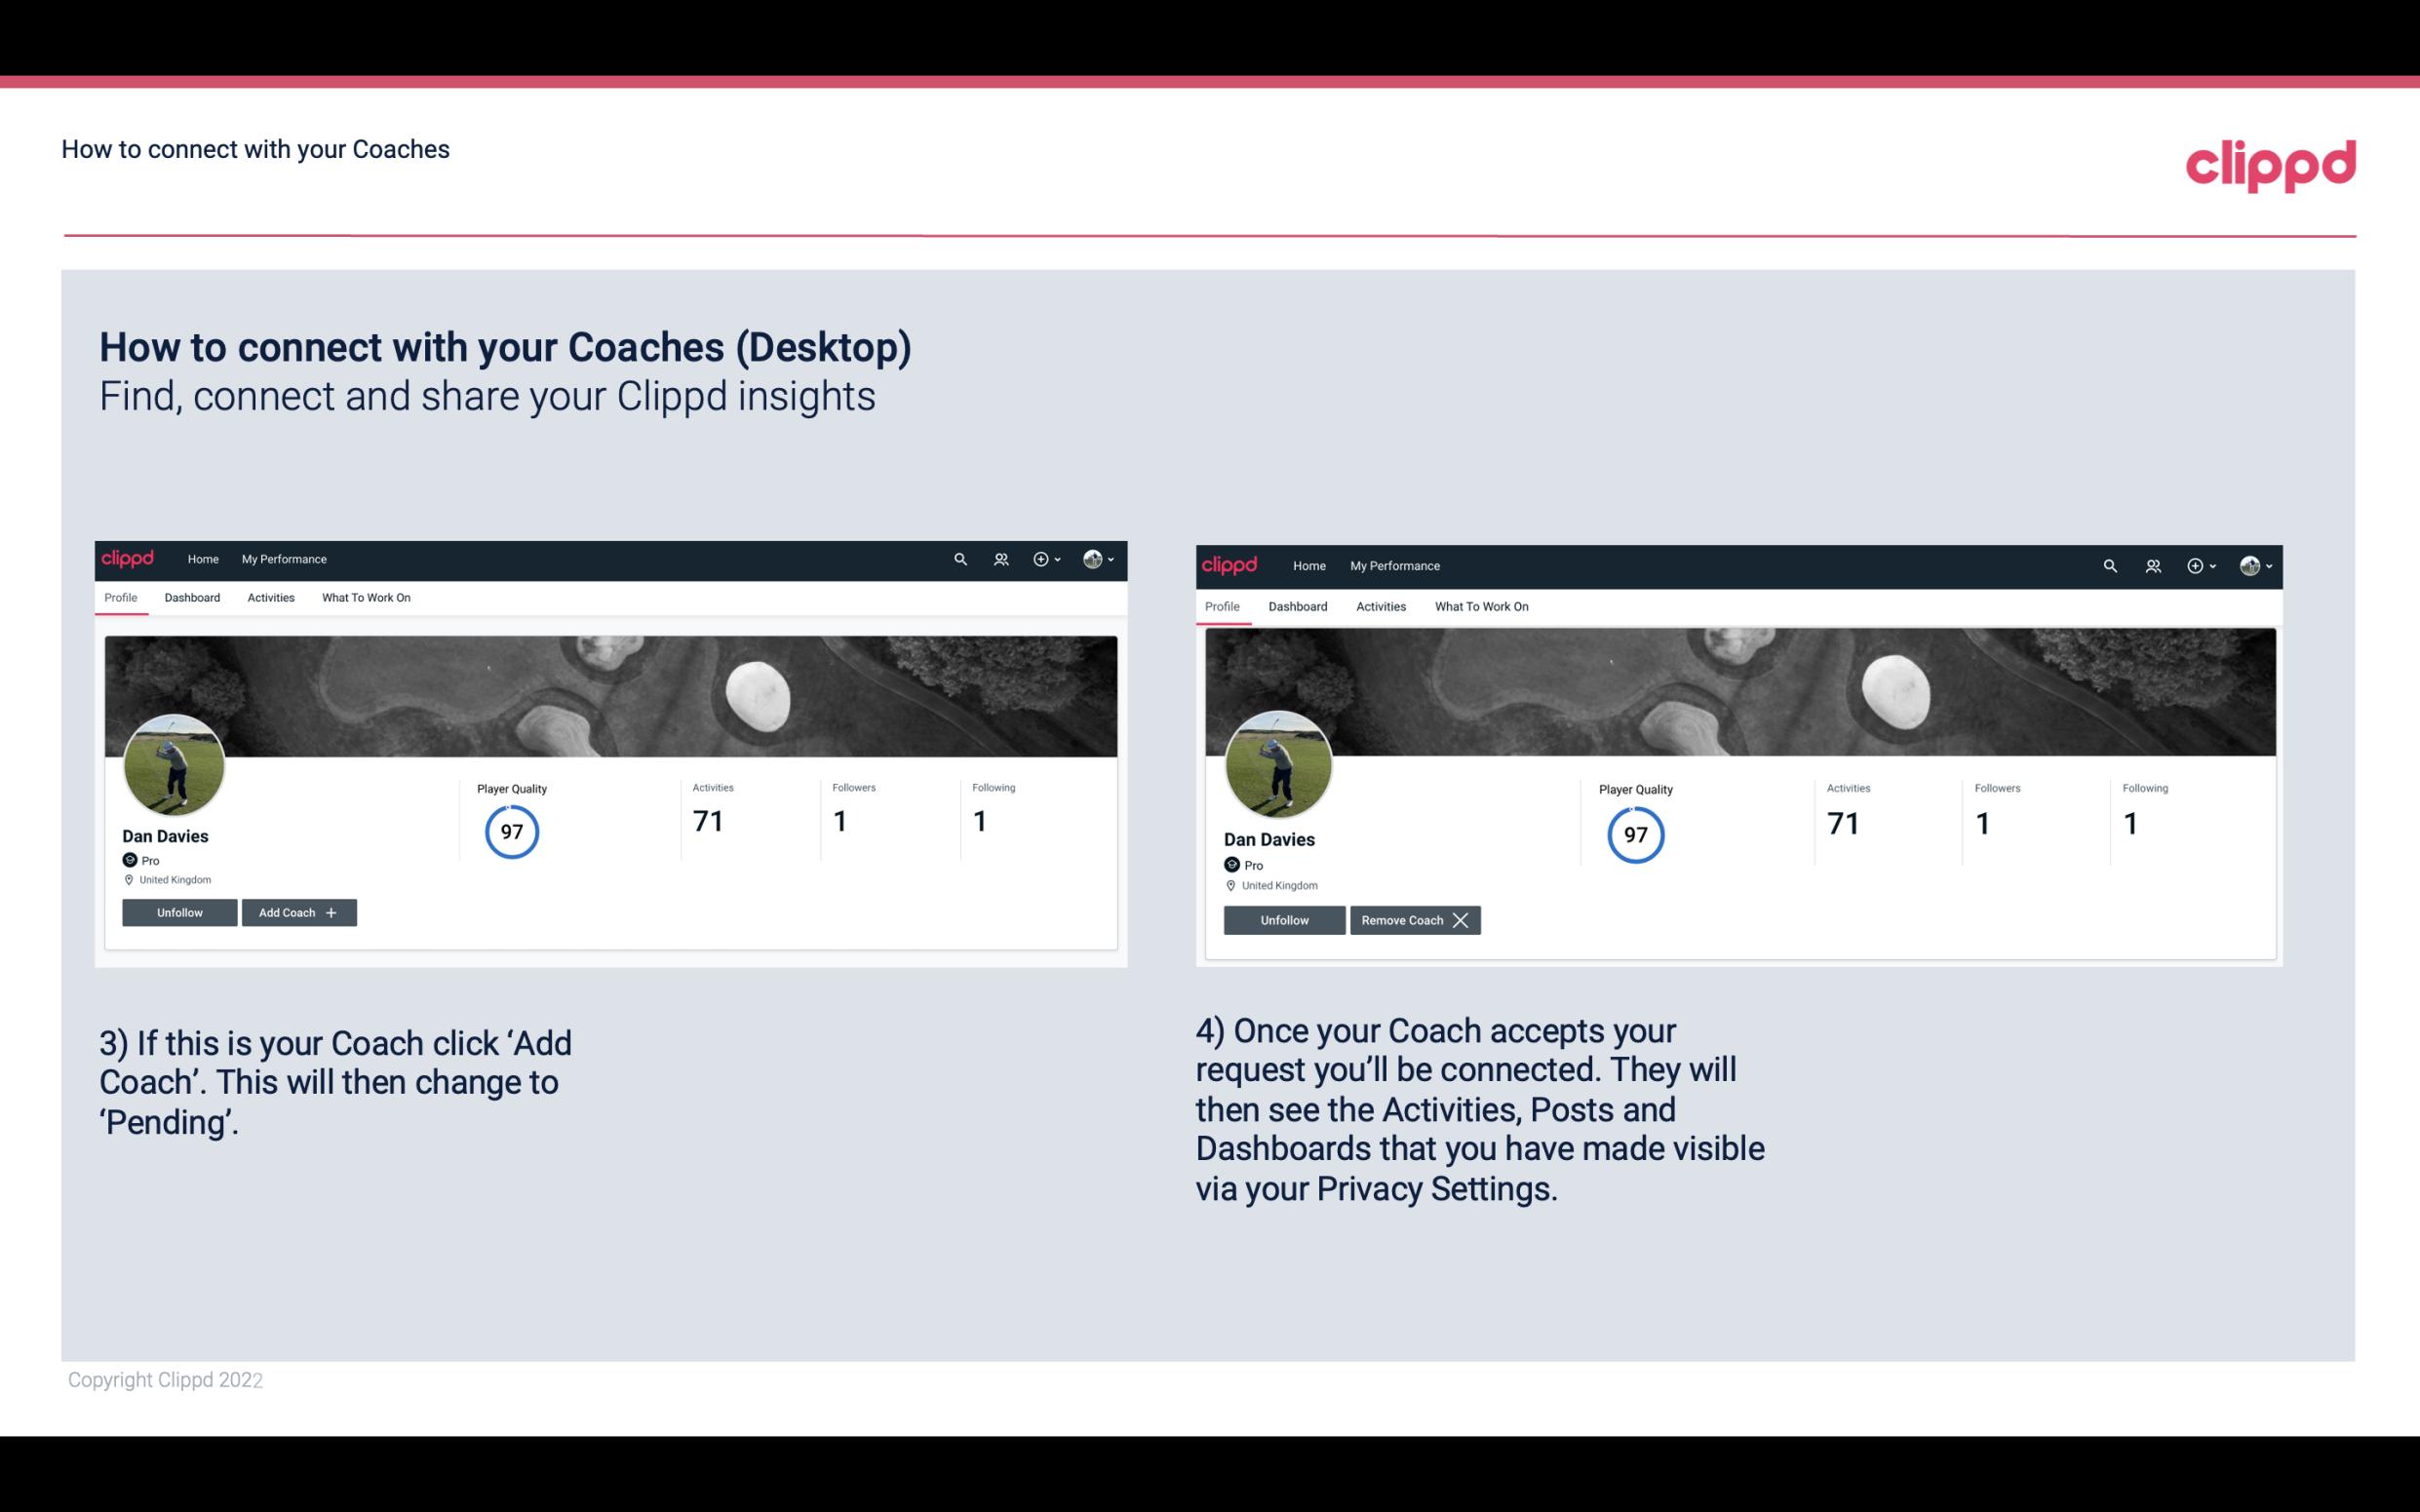Click 'Unfollow' button on left profile view
The width and height of the screenshot is (2420, 1512).
click(x=179, y=911)
